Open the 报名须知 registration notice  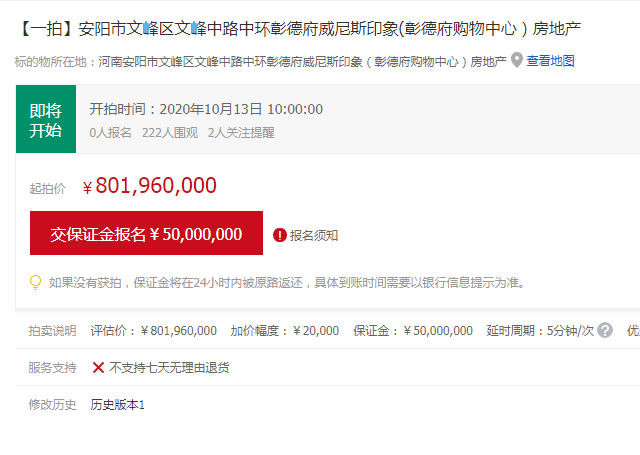(313, 235)
